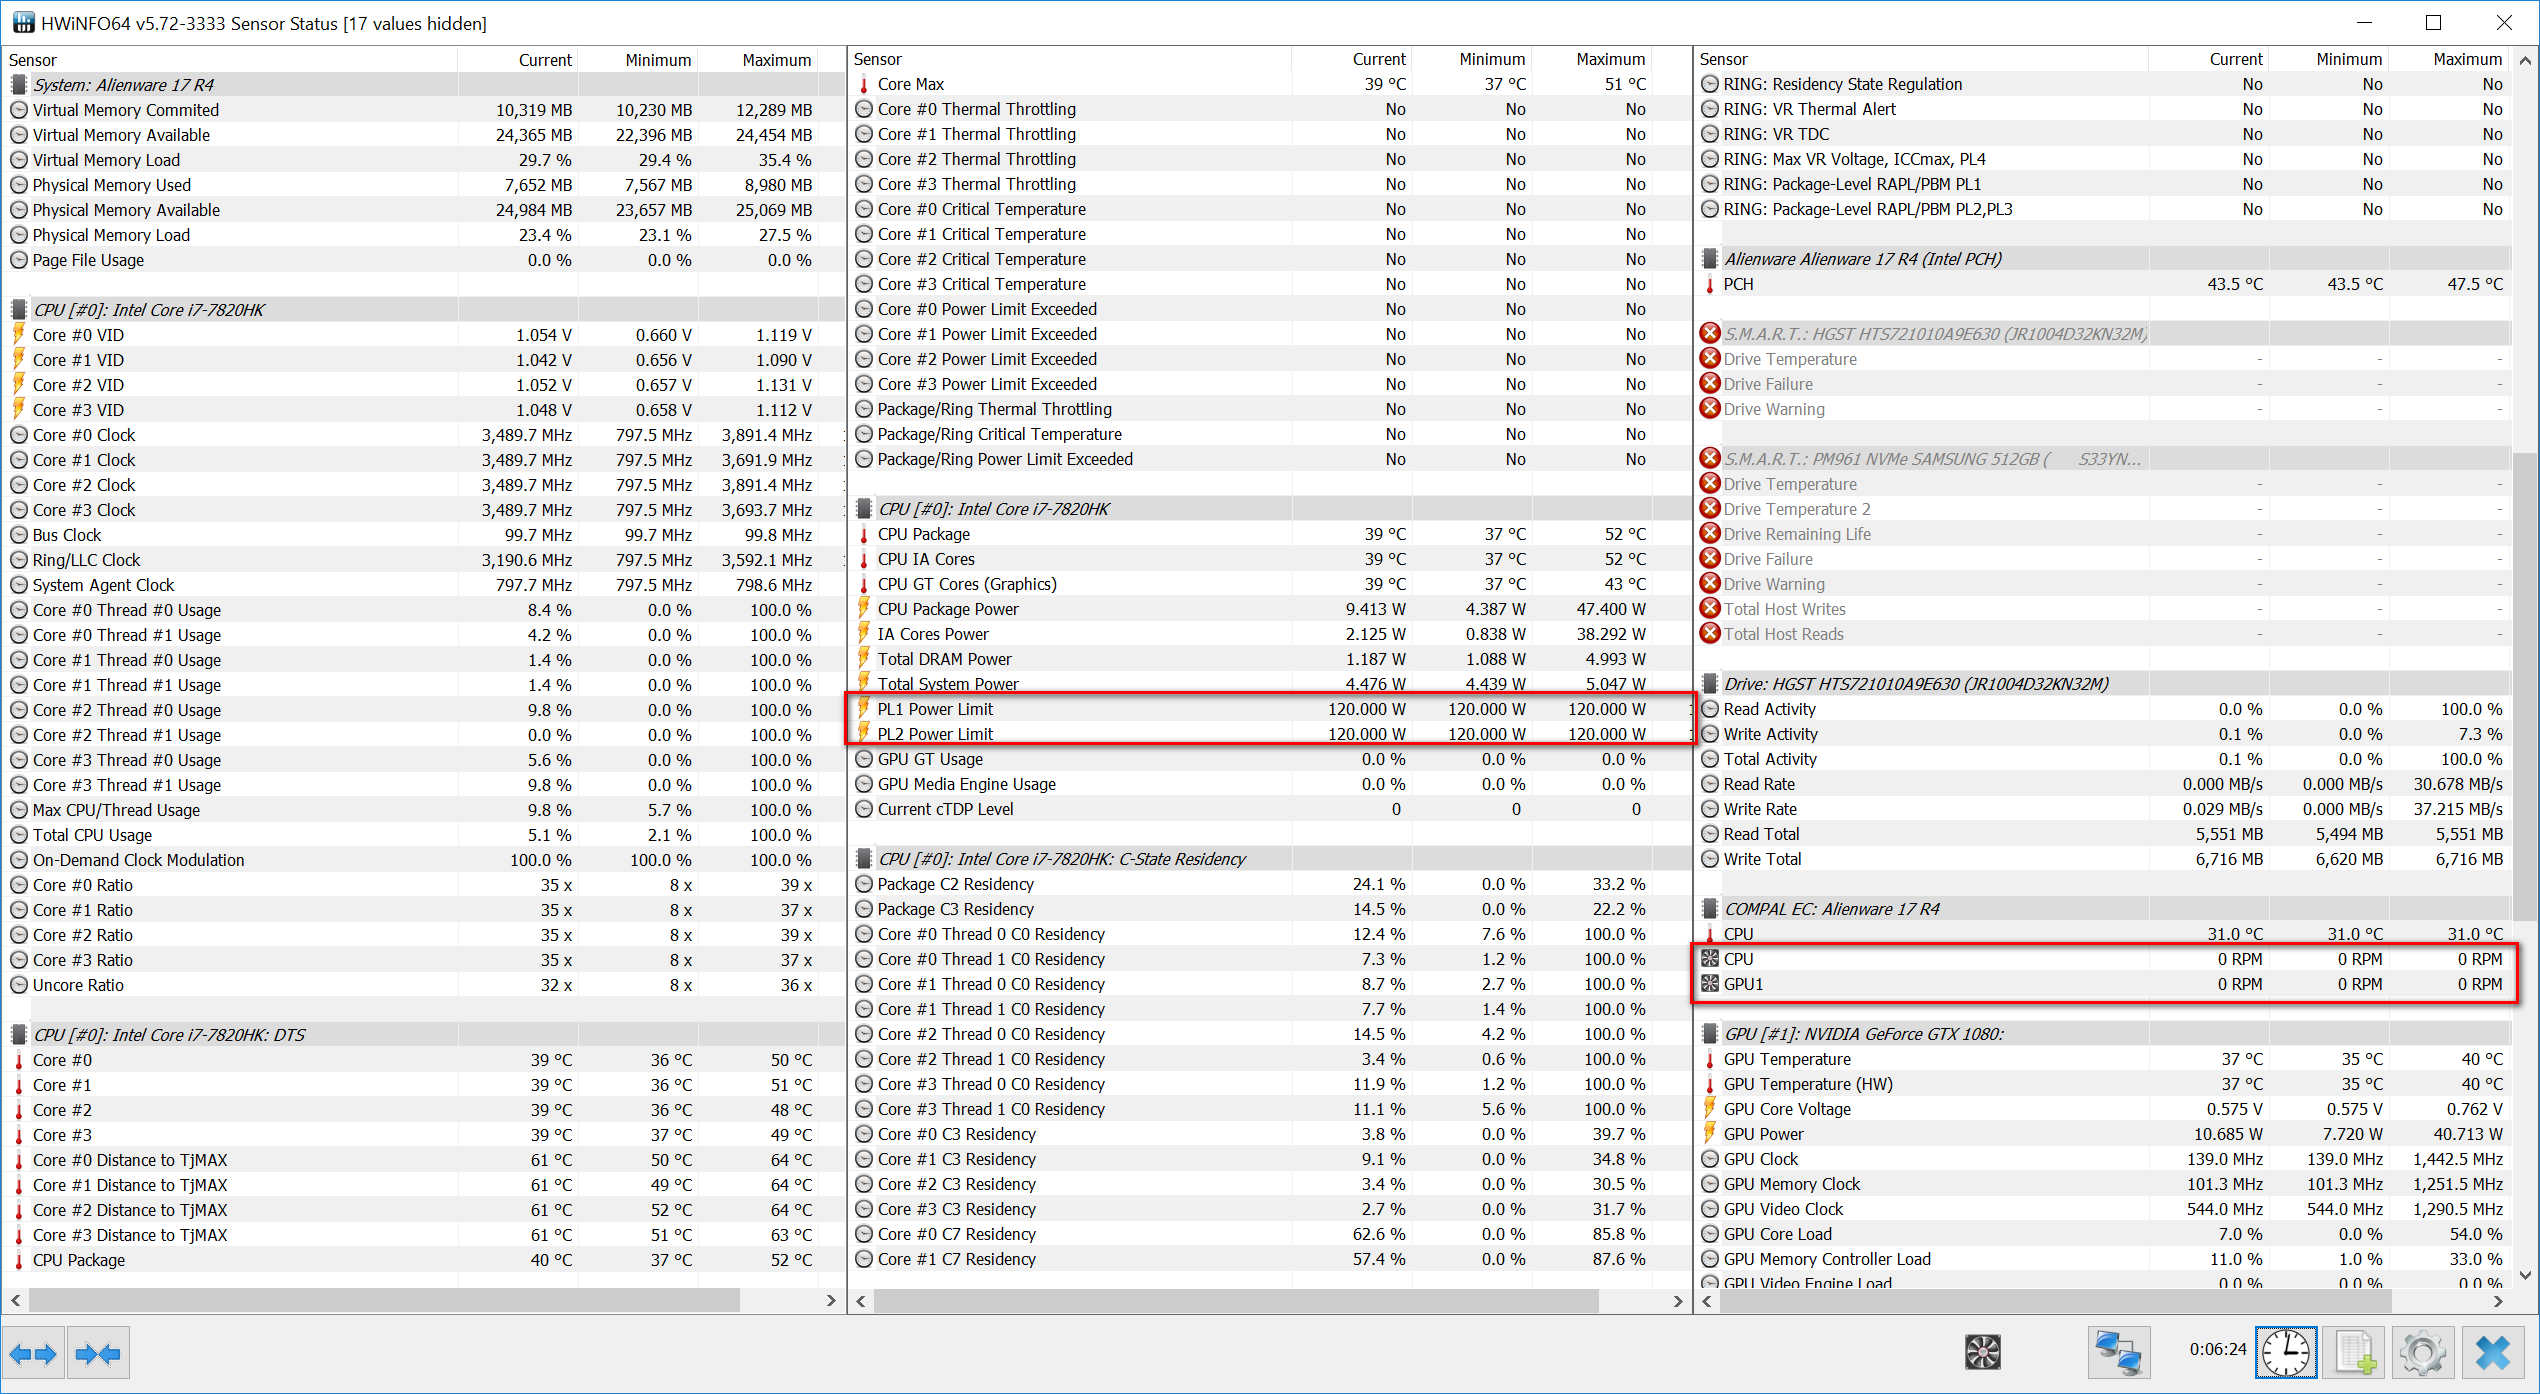The image size is (2540, 1394).
Task: Select Core #3 Distance to TjMAX row
Action: point(424,1235)
